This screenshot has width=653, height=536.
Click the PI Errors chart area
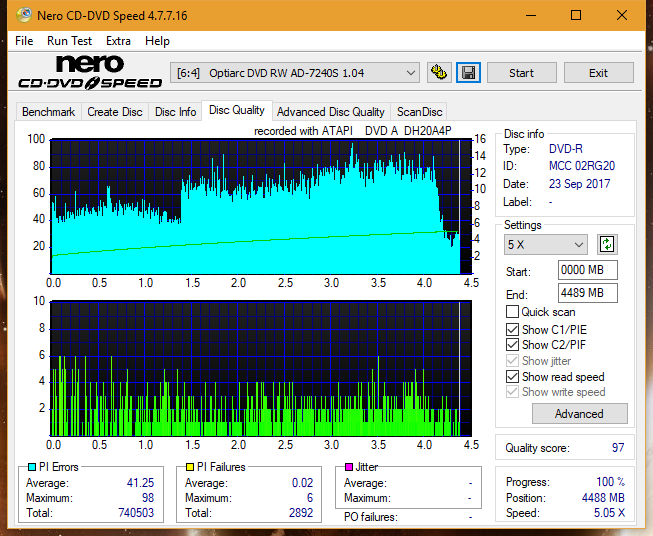261,207
